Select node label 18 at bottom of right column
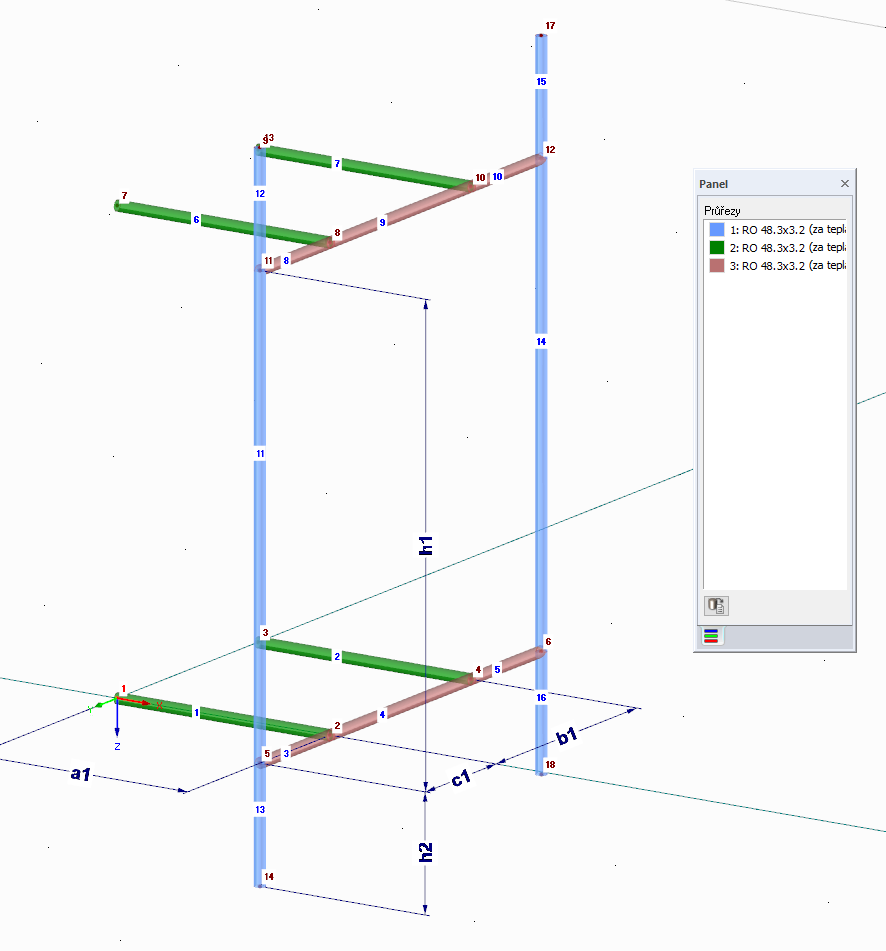The height and width of the screenshot is (951, 886). point(550,764)
